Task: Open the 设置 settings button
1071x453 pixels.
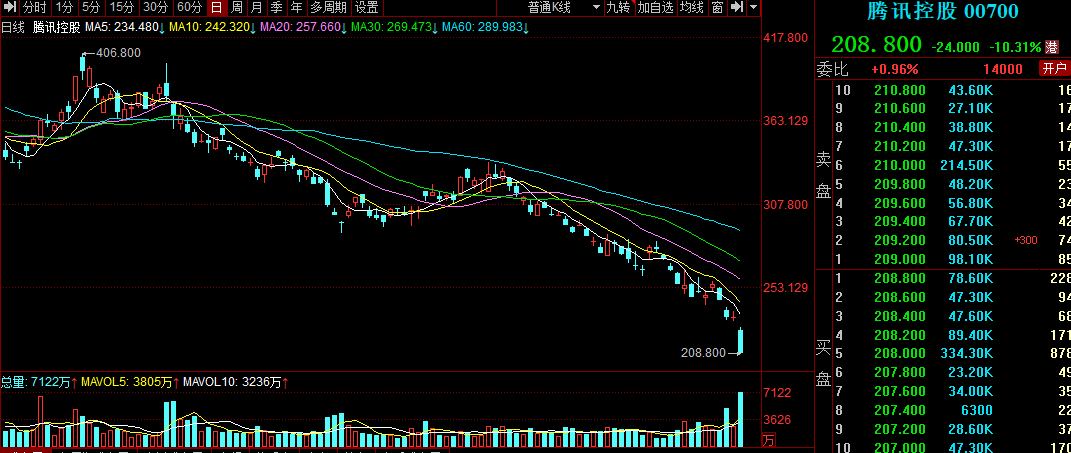Action: tap(367, 8)
